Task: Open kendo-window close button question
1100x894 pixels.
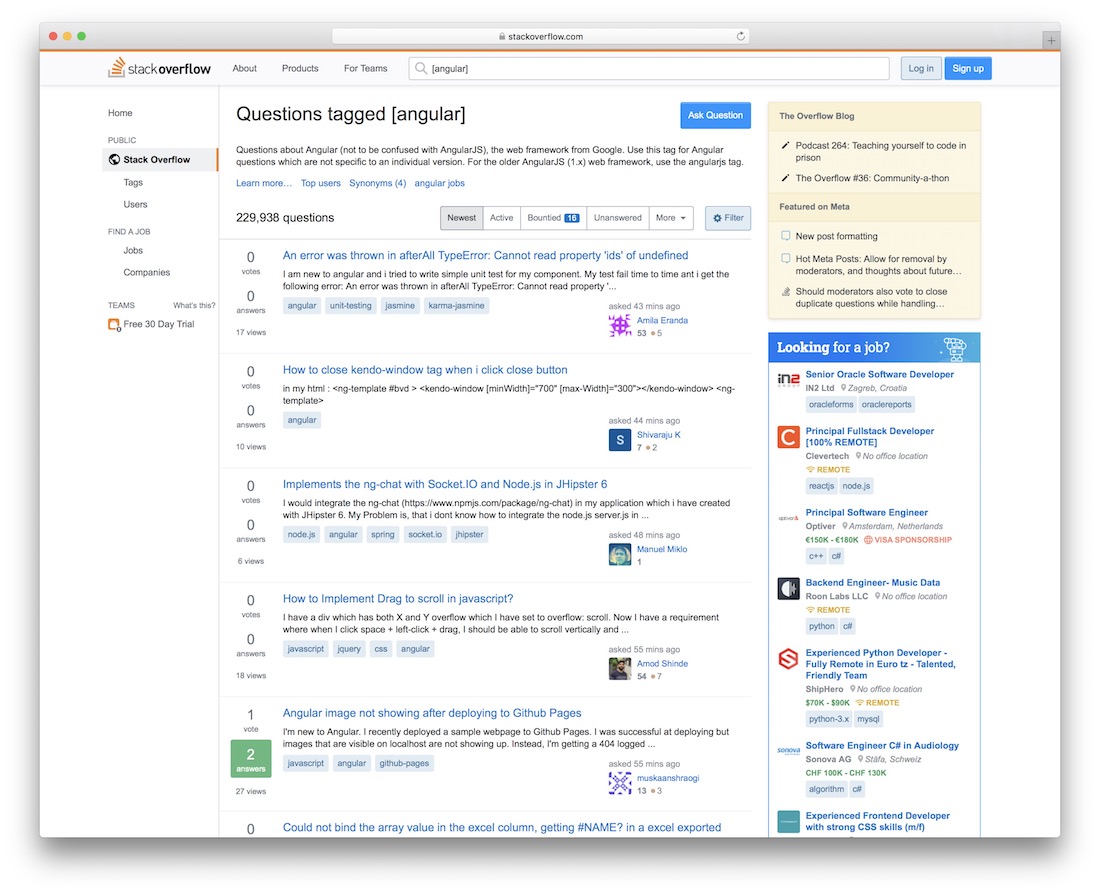Action: tap(425, 370)
